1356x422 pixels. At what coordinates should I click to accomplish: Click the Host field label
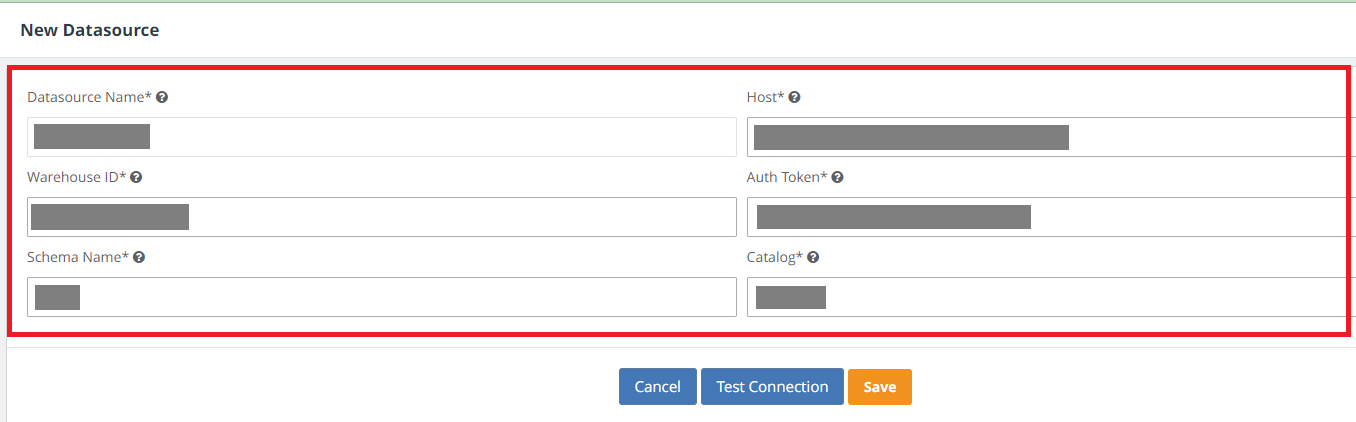click(765, 98)
